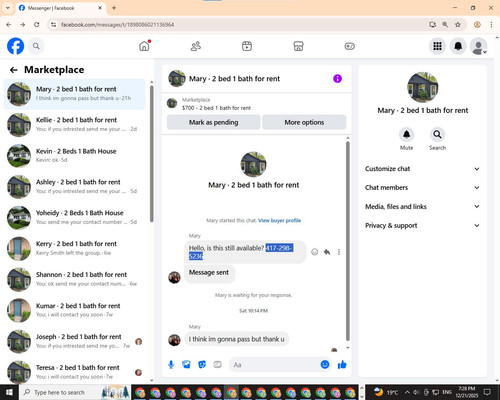
Task: Open the Gaming controller icon
Action: point(350,46)
